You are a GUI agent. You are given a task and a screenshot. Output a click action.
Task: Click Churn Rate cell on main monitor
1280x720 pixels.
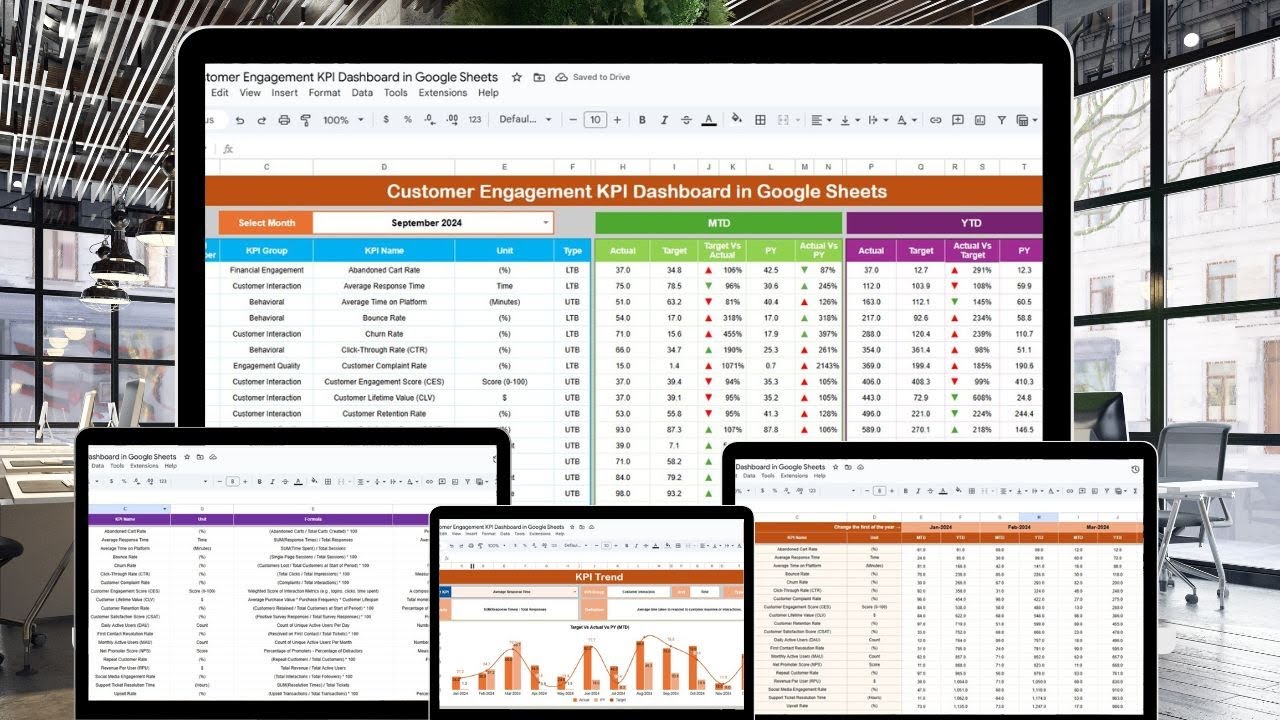384,334
